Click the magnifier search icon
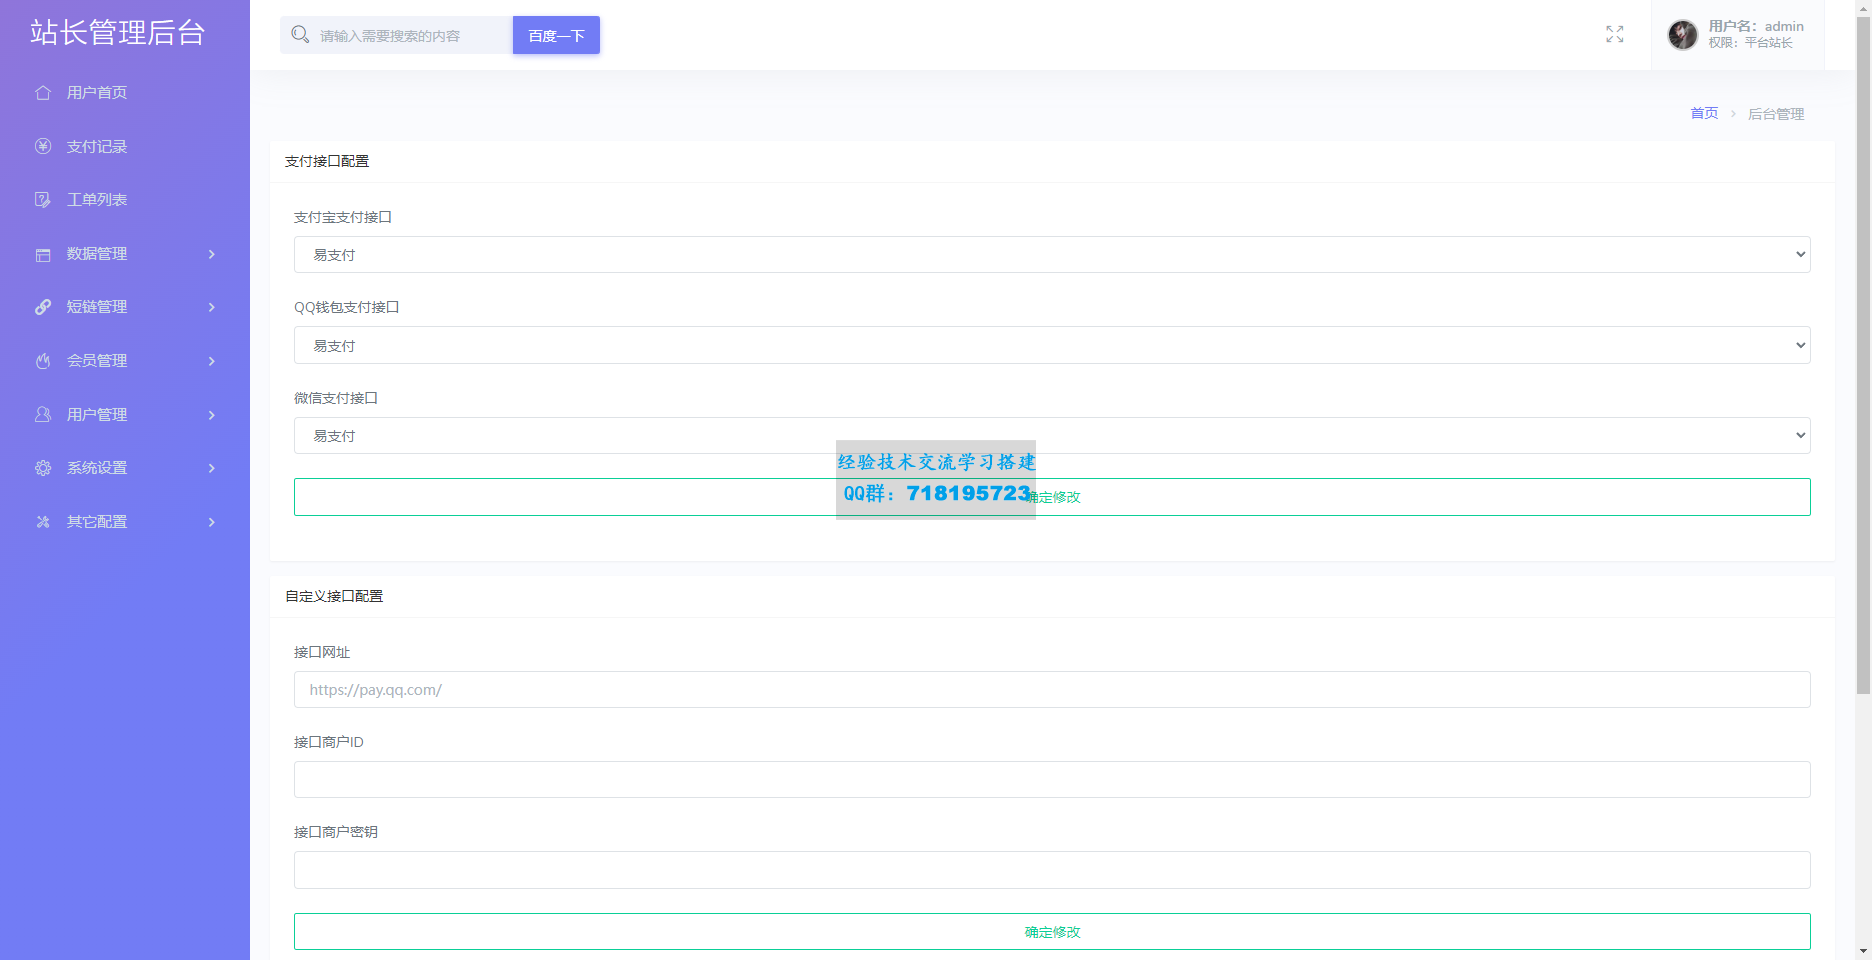This screenshot has height=960, width=1872. [300, 35]
